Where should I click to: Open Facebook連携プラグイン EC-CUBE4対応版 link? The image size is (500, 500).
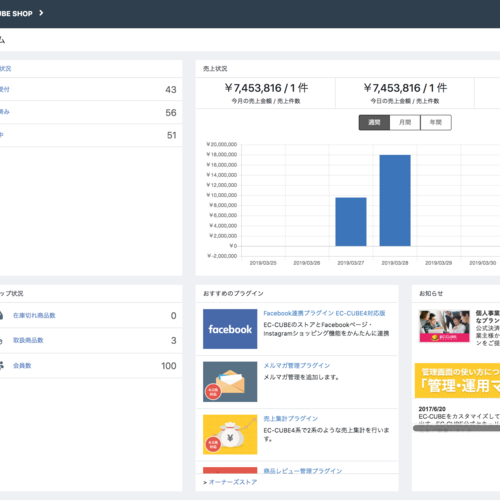coord(324,313)
